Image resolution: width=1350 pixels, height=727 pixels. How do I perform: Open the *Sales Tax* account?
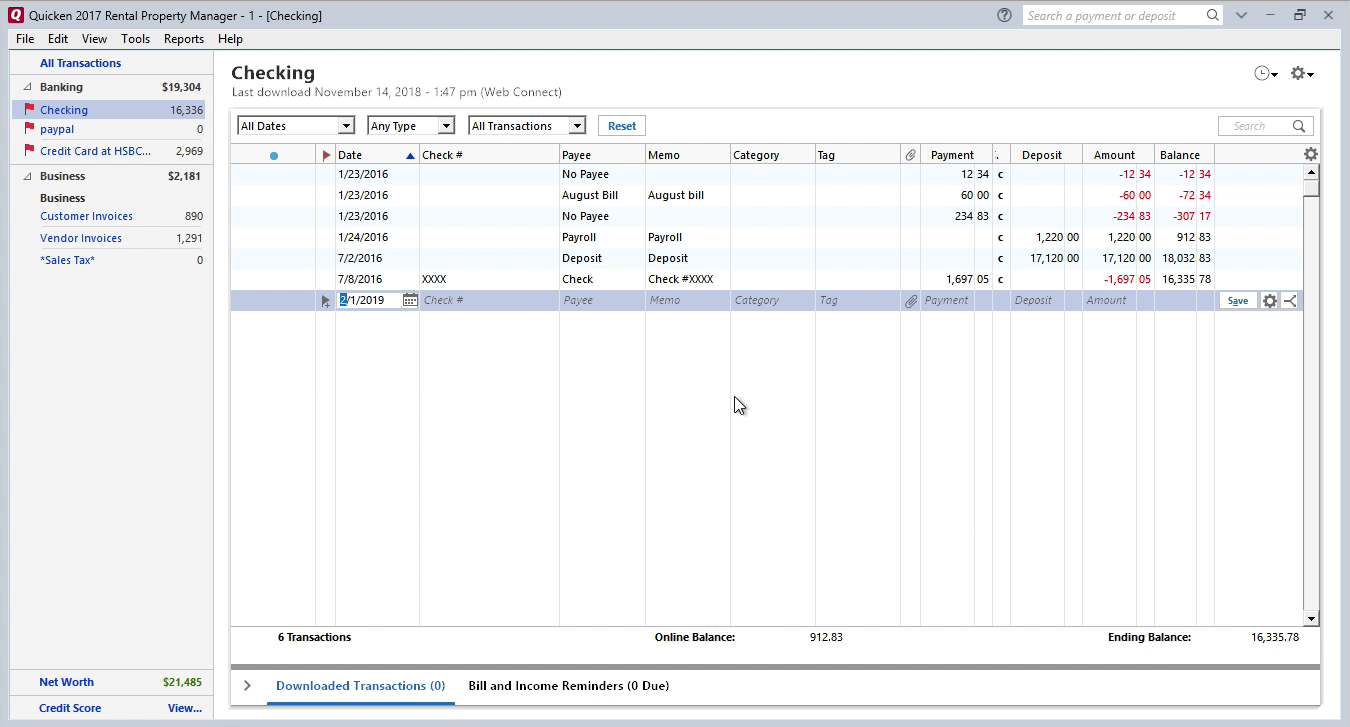[x=67, y=260]
